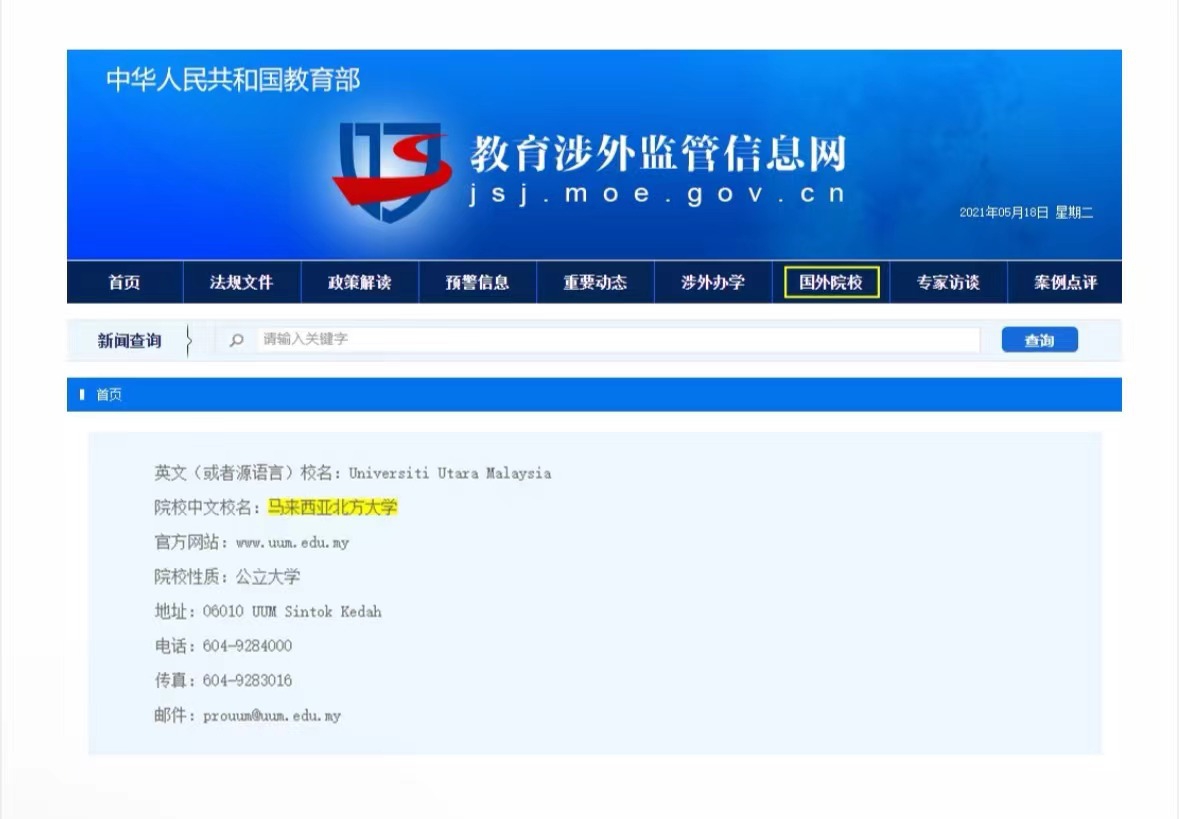Open the 首页 navigation tab

(124, 282)
